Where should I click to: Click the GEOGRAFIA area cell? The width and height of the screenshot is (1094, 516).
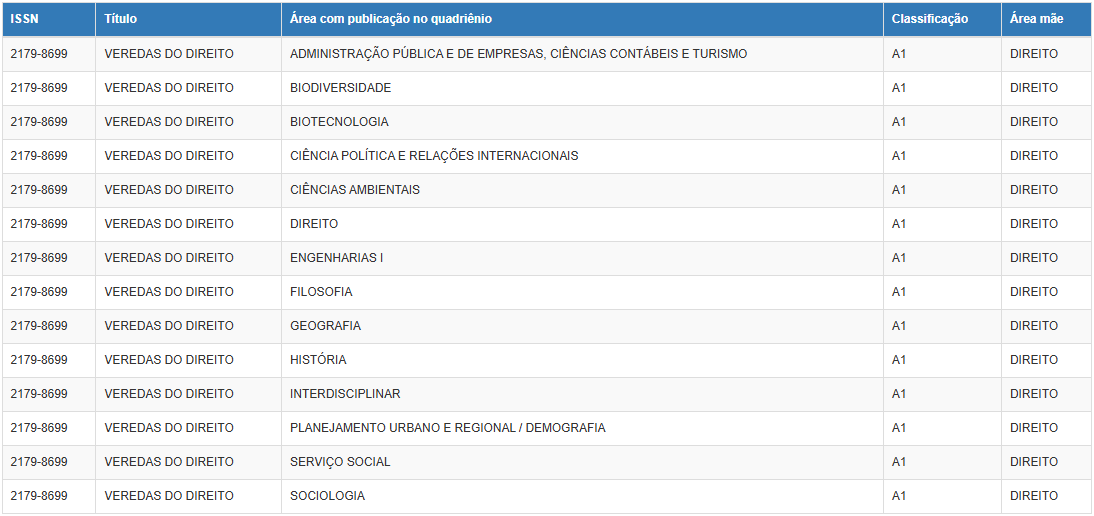tap(325, 326)
